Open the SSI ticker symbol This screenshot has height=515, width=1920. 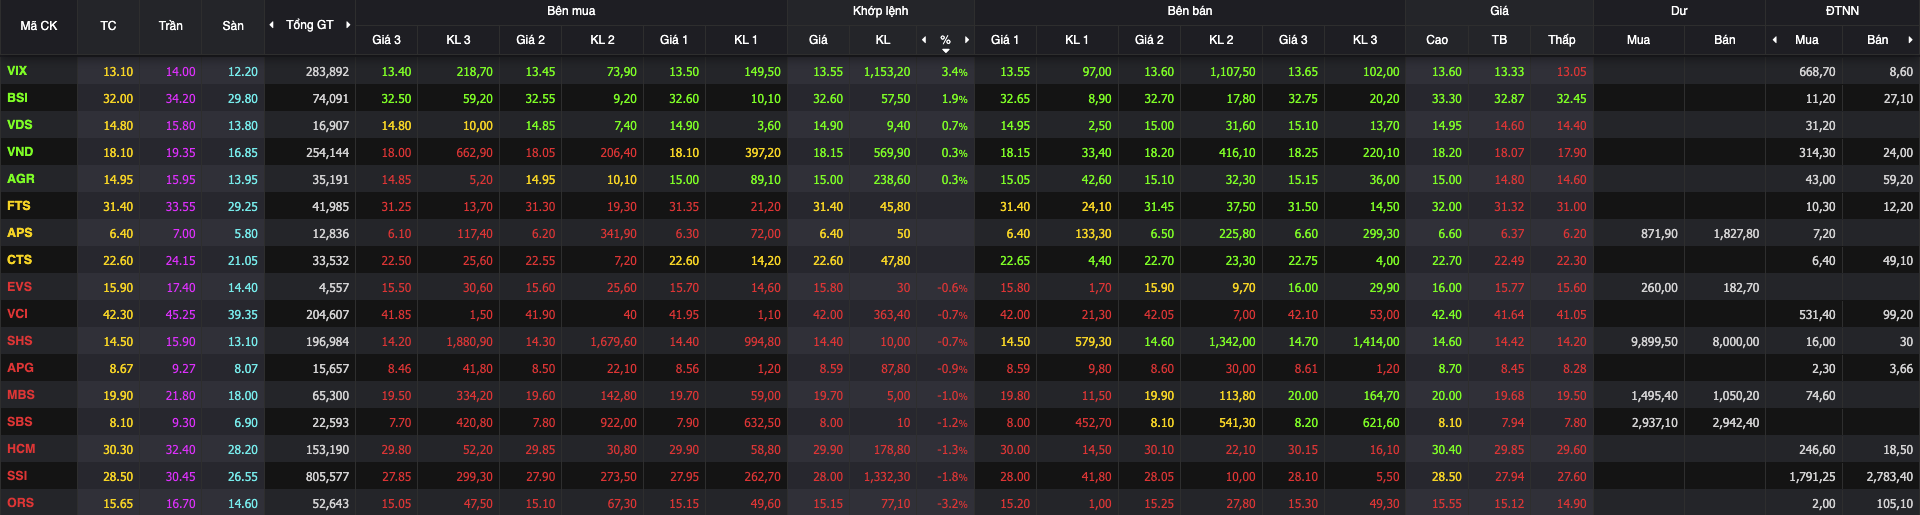[x=17, y=476]
